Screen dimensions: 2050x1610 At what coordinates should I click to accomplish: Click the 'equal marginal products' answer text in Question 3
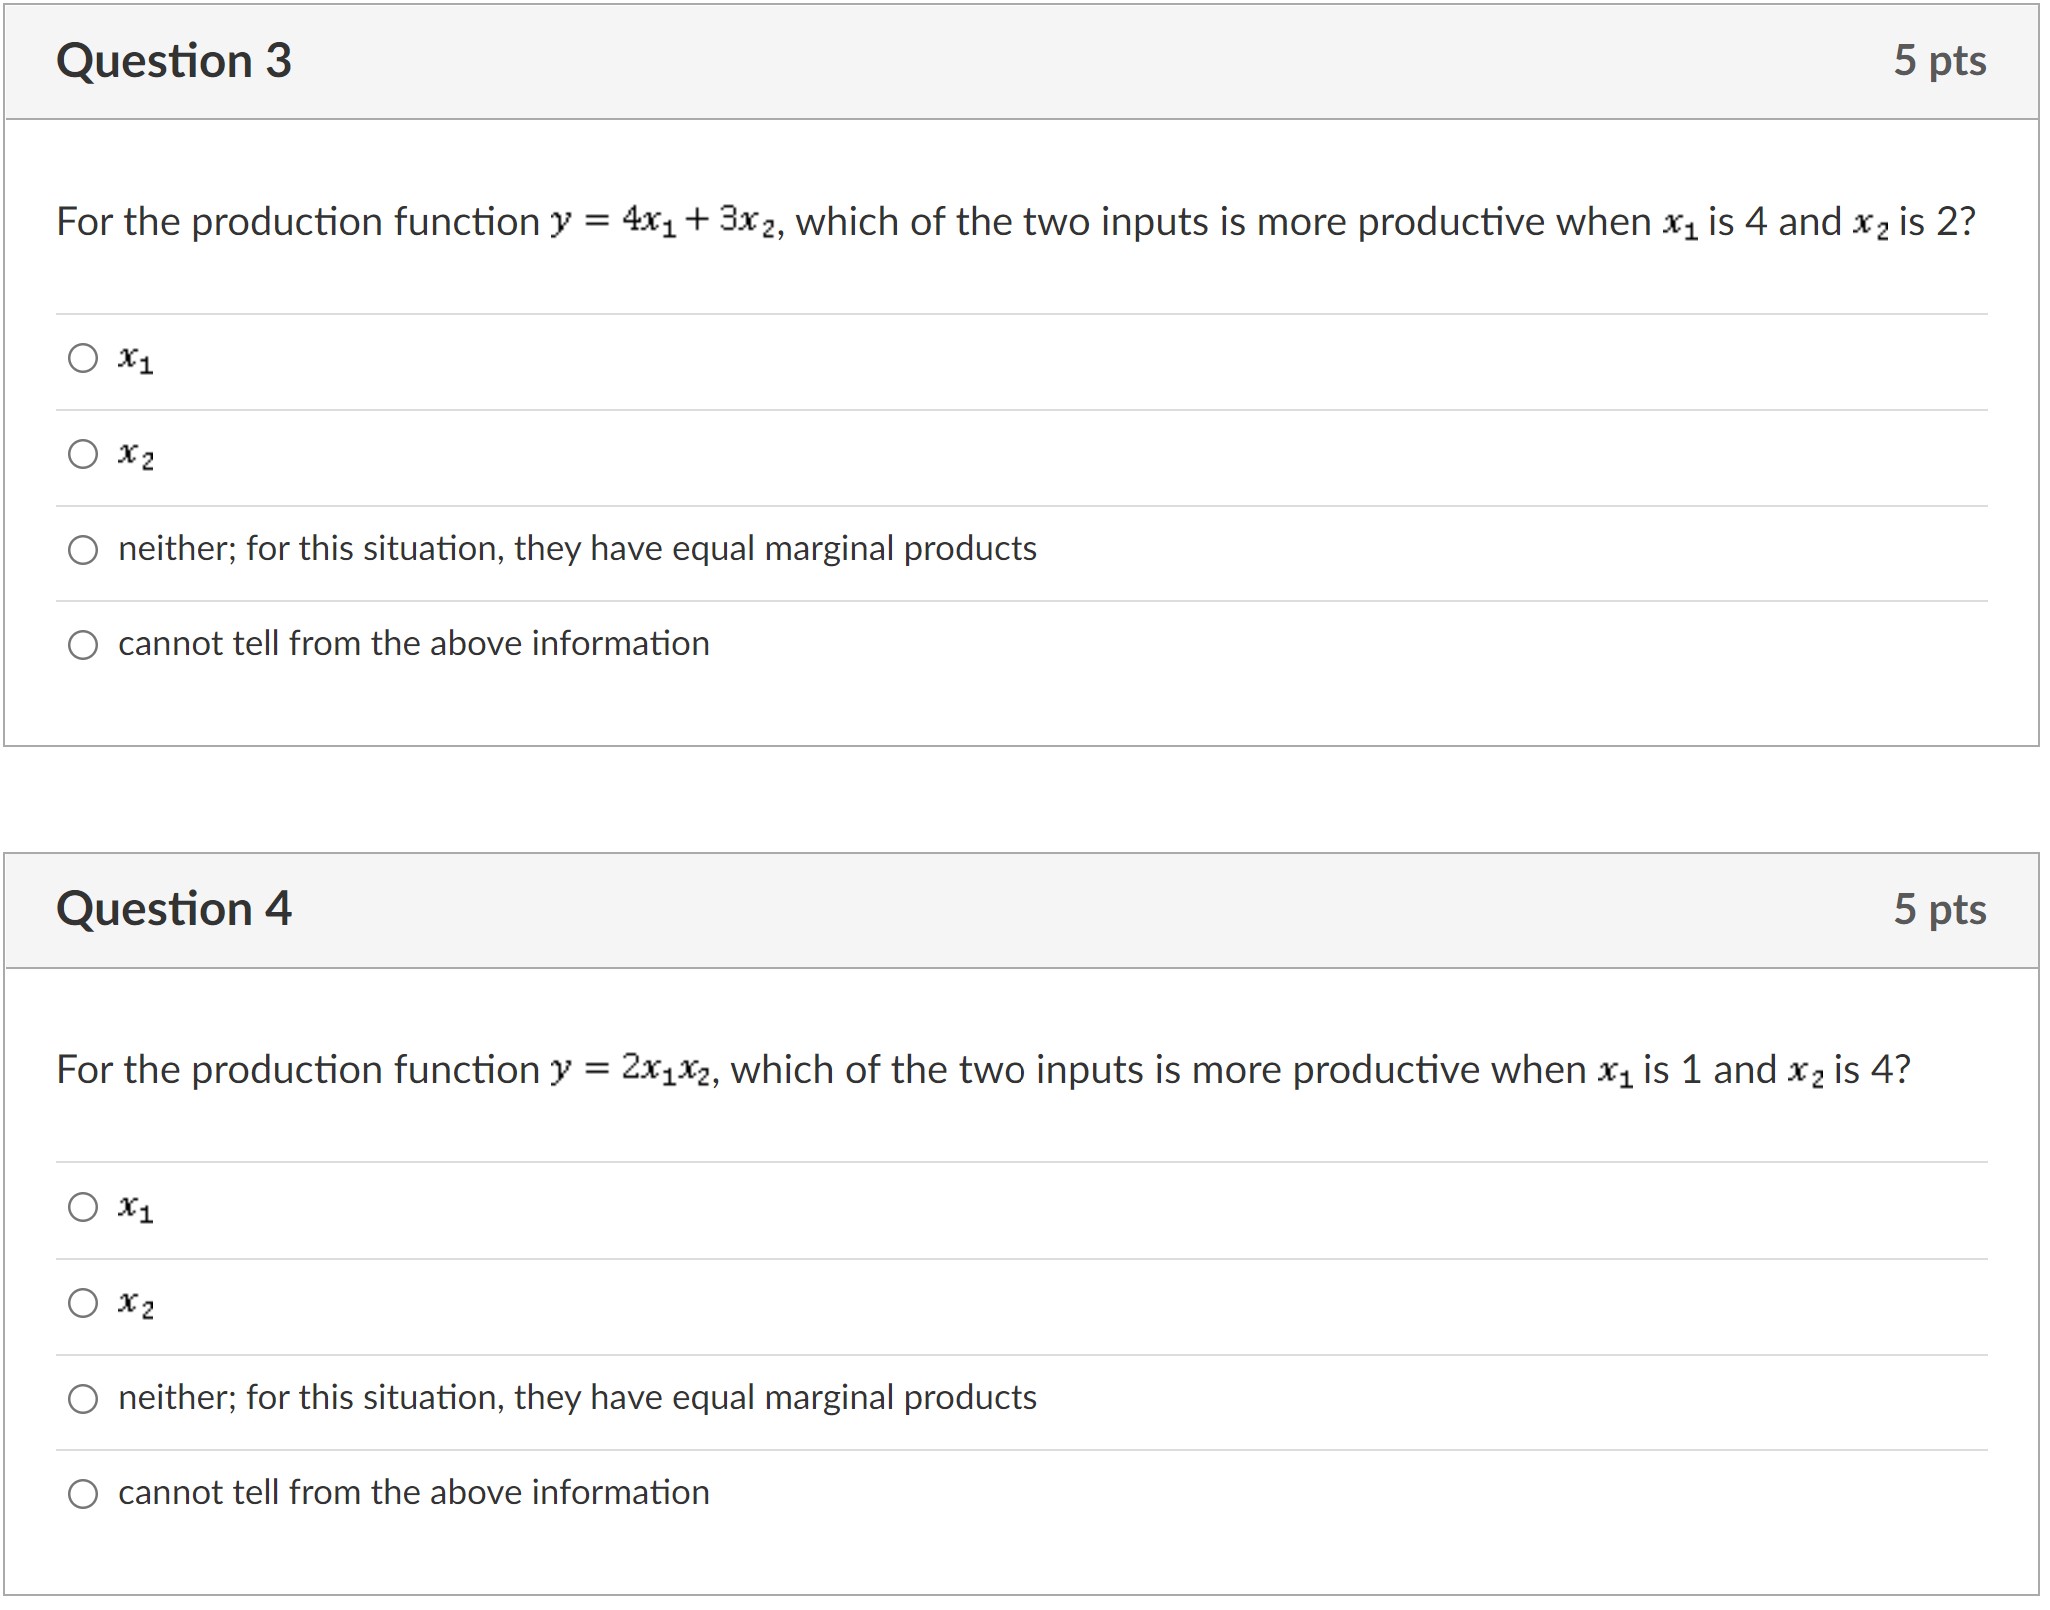[x=577, y=549]
